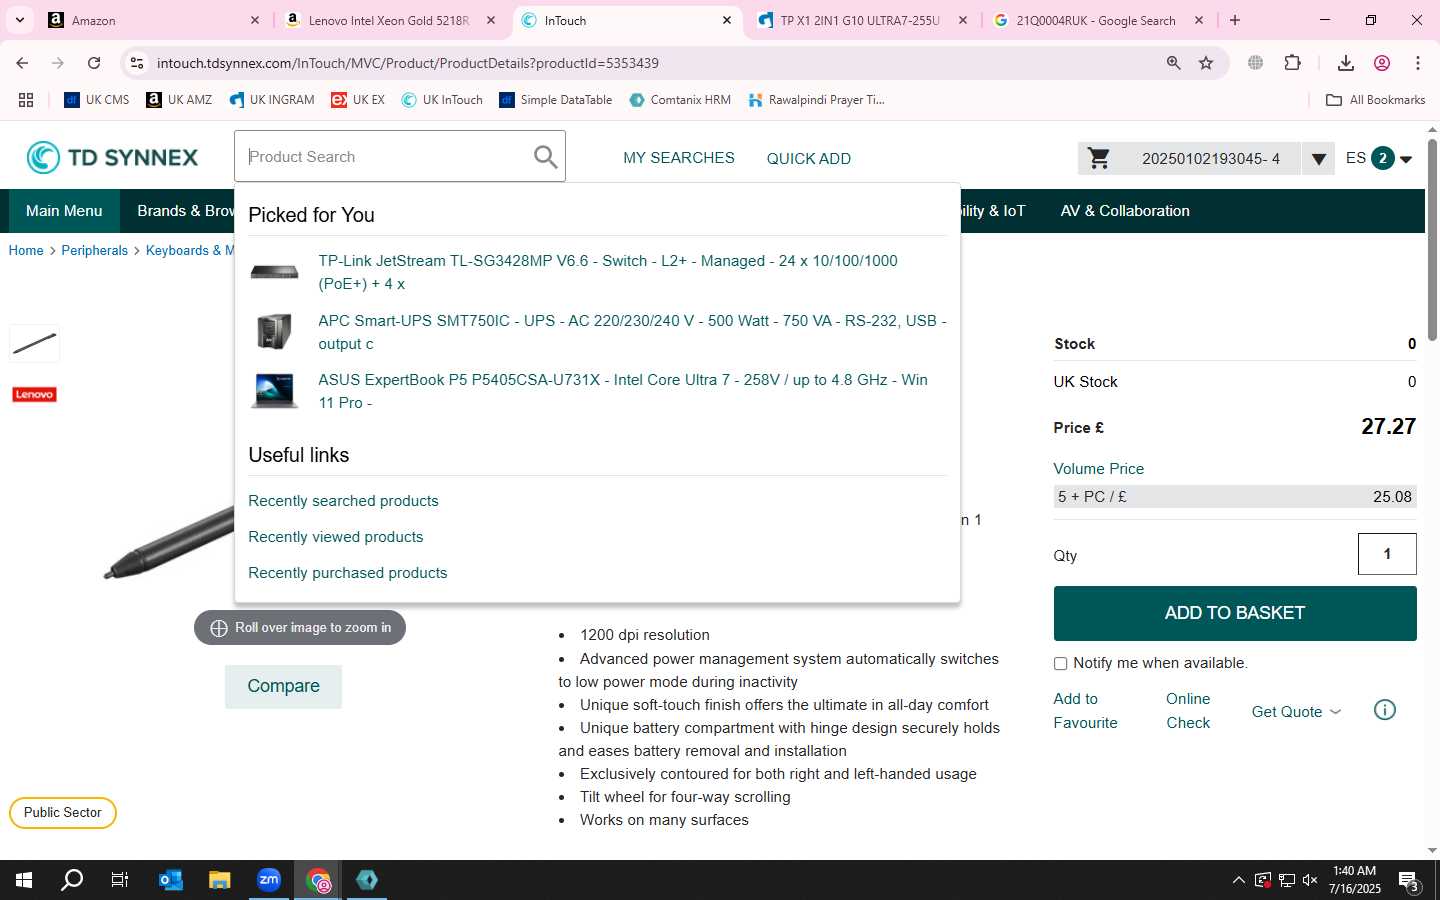The width and height of the screenshot is (1440, 900).
Task: Click the Public Sector button
Action: [x=63, y=812]
